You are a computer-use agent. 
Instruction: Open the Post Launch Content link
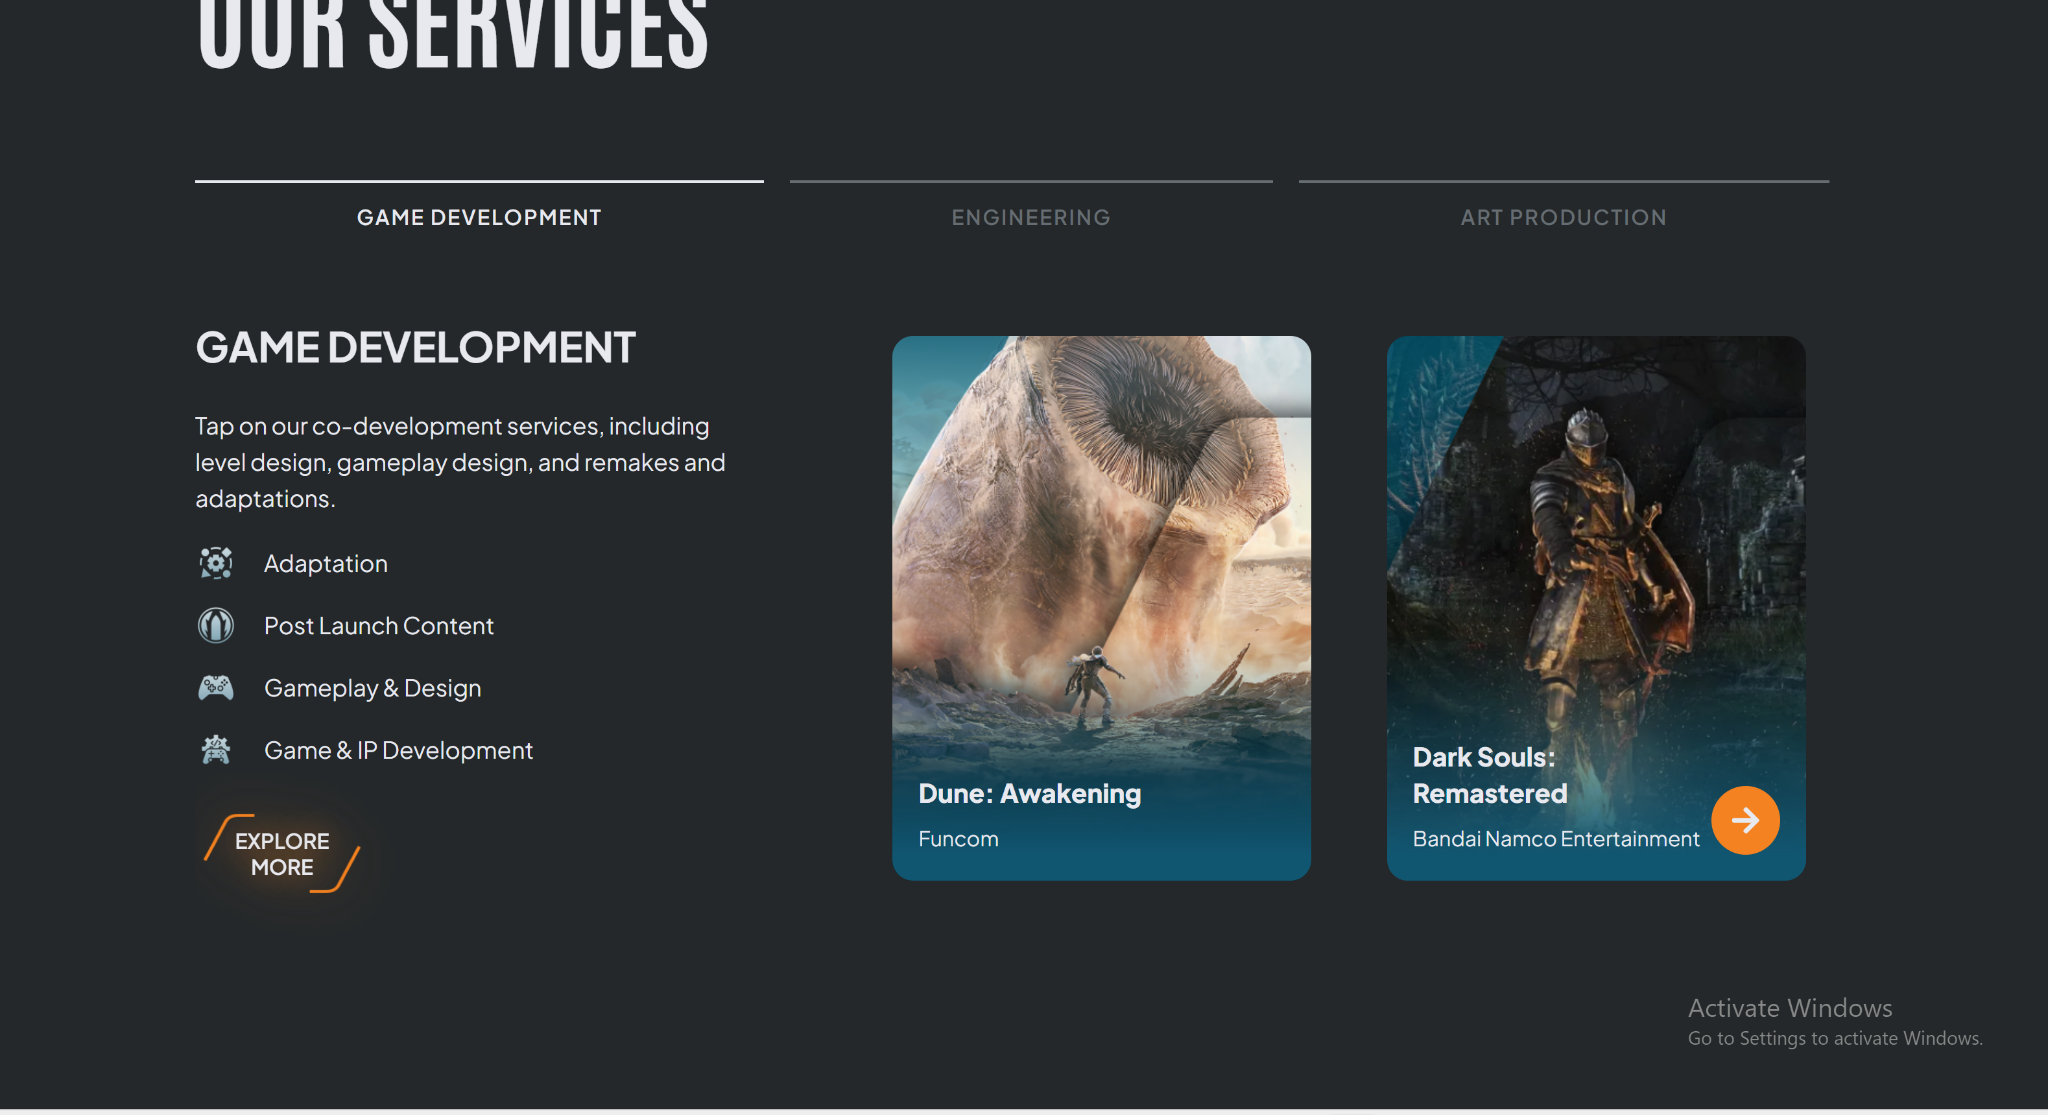[x=379, y=626]
